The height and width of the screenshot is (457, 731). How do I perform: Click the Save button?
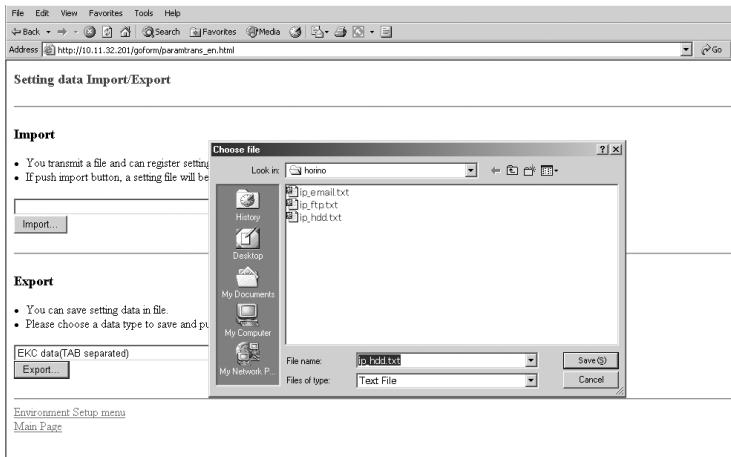point(591,360)
